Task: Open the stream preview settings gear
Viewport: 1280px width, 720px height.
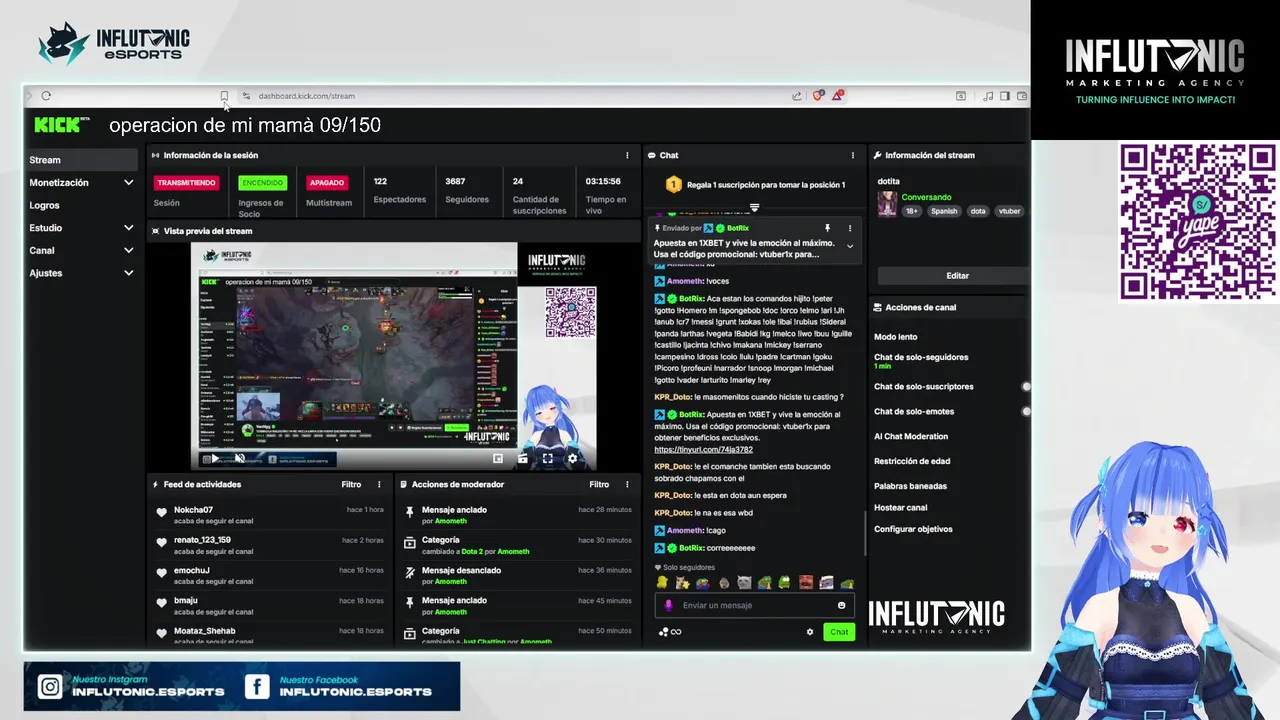Action: point(572,459)
